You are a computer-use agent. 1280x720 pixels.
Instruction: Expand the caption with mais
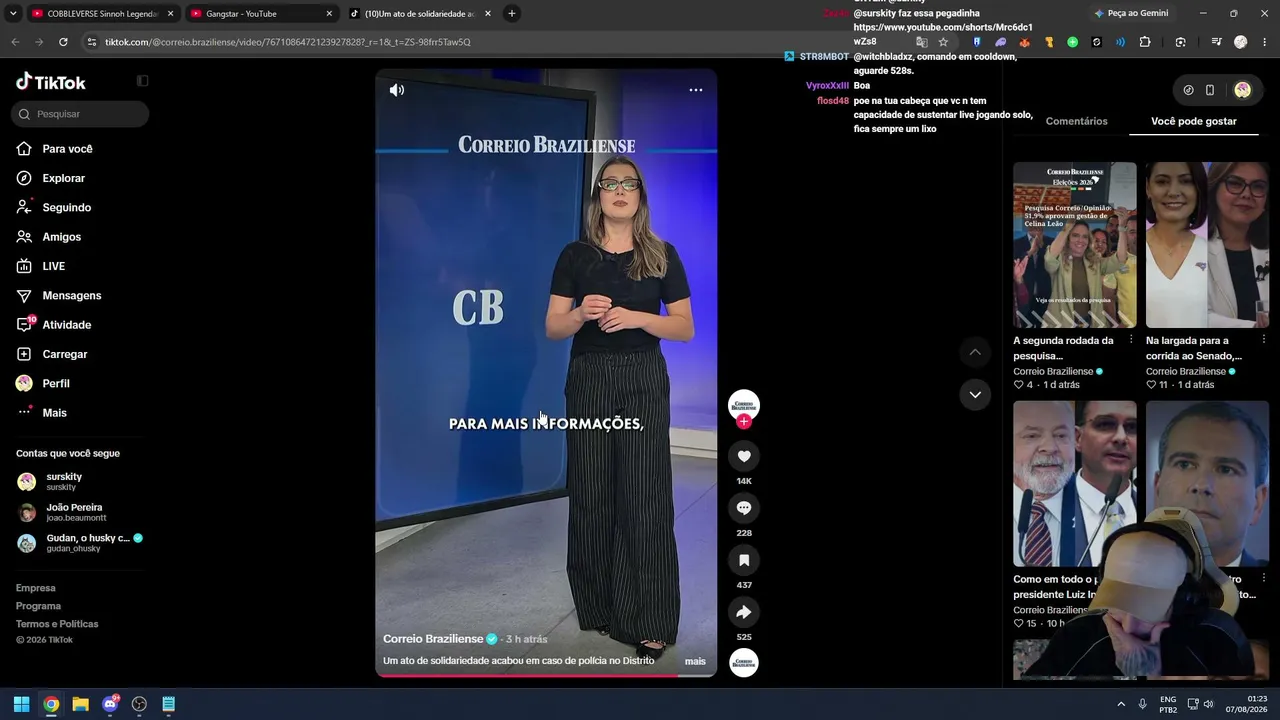pos(695,661)
